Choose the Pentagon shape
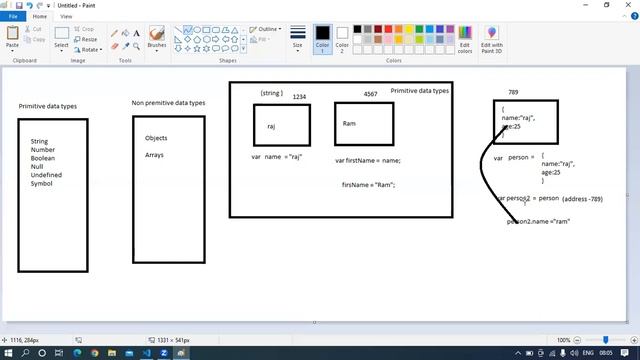The height and width of the screenshot is (360, 640). [x=197, y=39]
